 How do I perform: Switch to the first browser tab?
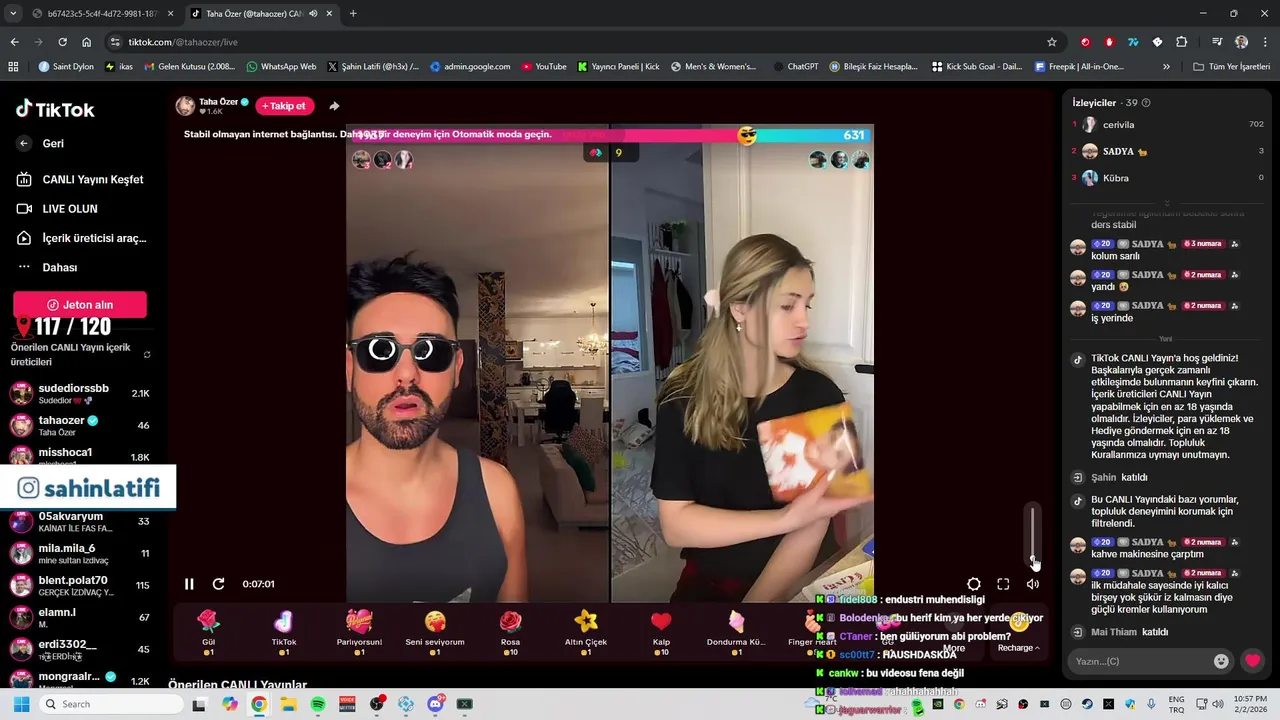tap(101, 14)
